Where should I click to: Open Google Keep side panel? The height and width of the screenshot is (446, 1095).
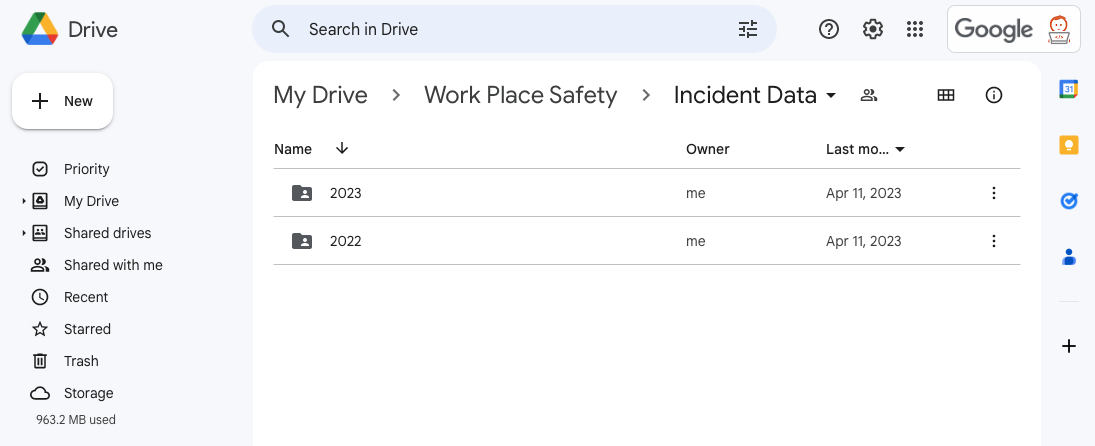[x=1069, y=145]
